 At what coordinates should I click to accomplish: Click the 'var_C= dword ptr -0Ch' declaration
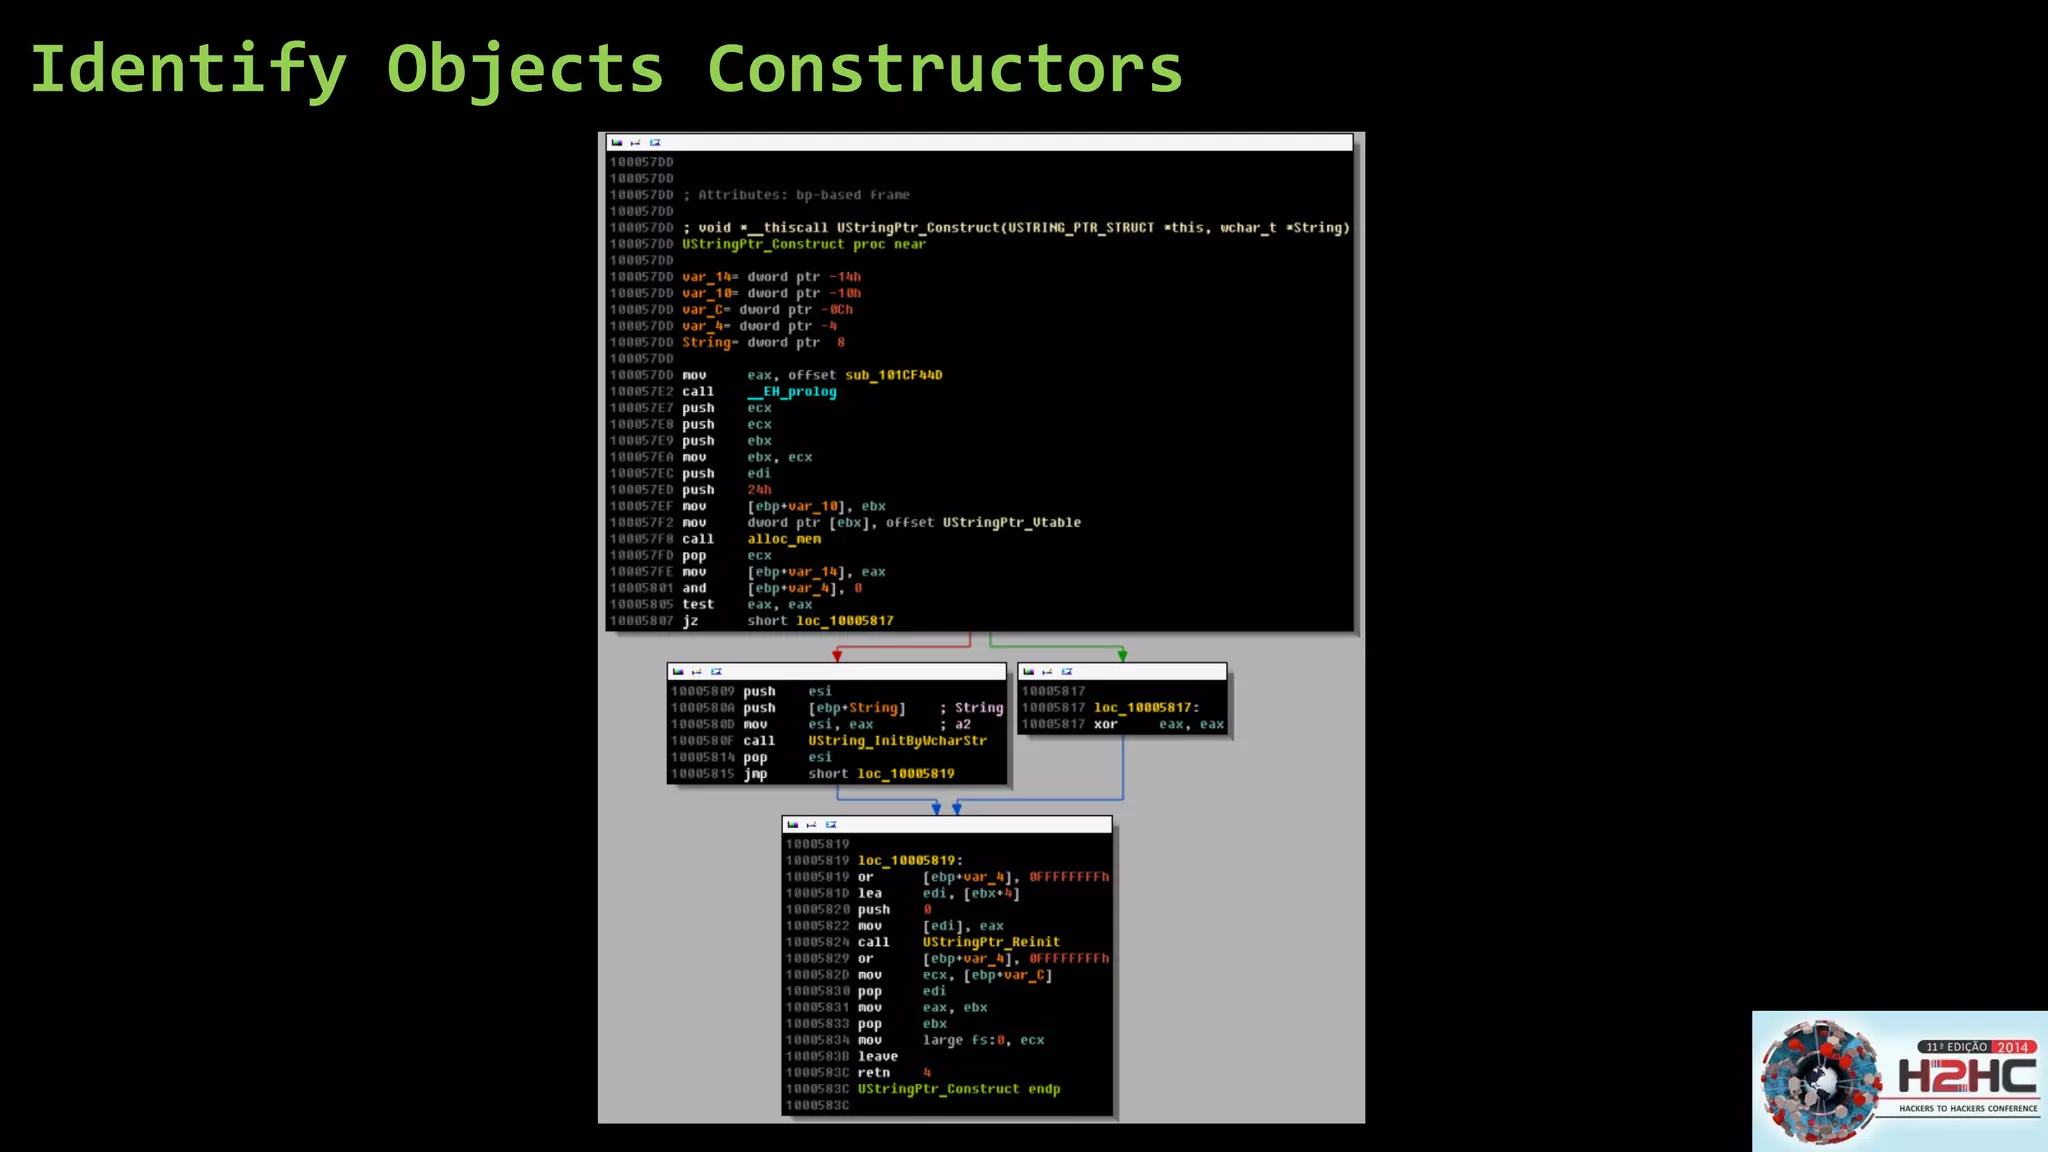pos(767,310)
